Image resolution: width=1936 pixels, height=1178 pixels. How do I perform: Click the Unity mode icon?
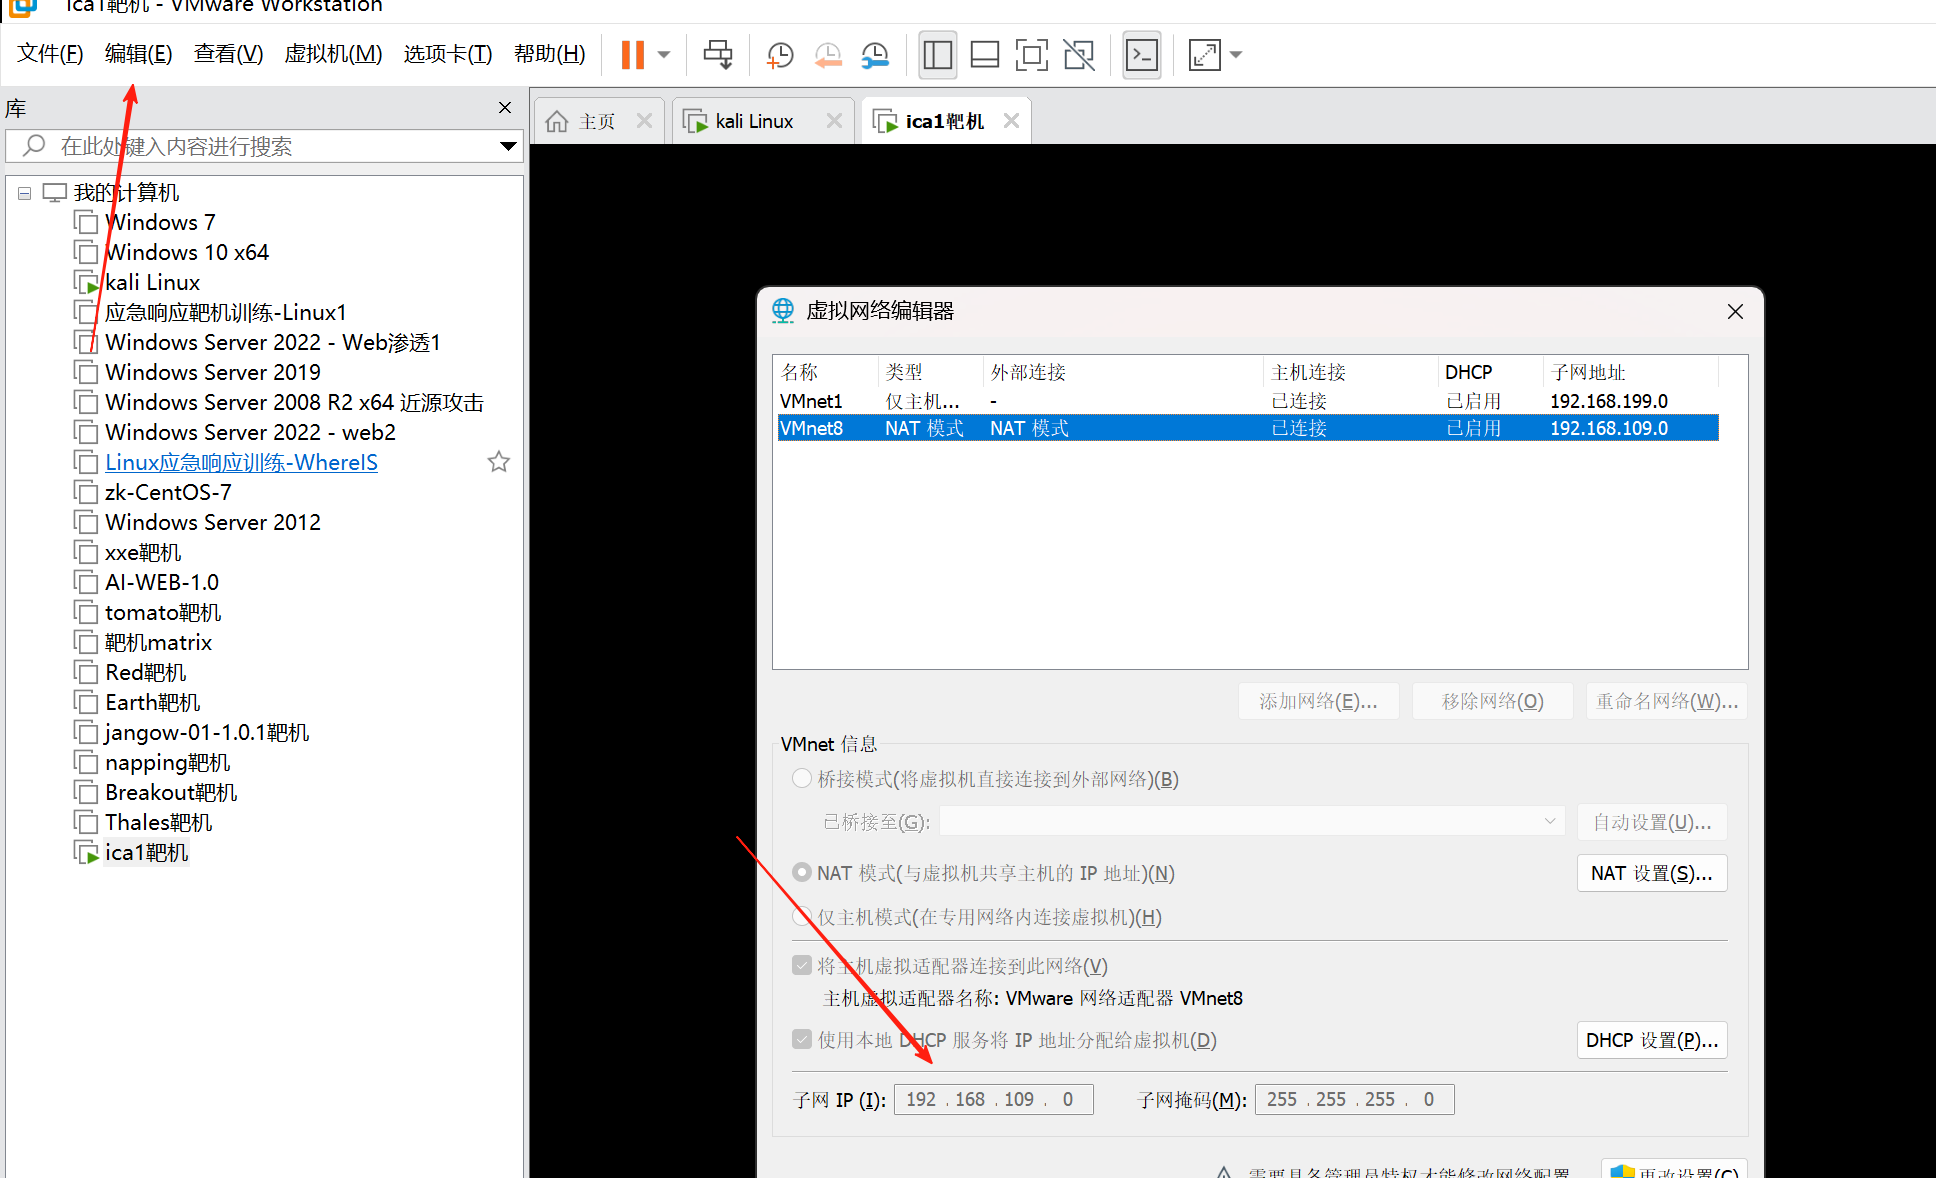click(x=1079, y=54)
